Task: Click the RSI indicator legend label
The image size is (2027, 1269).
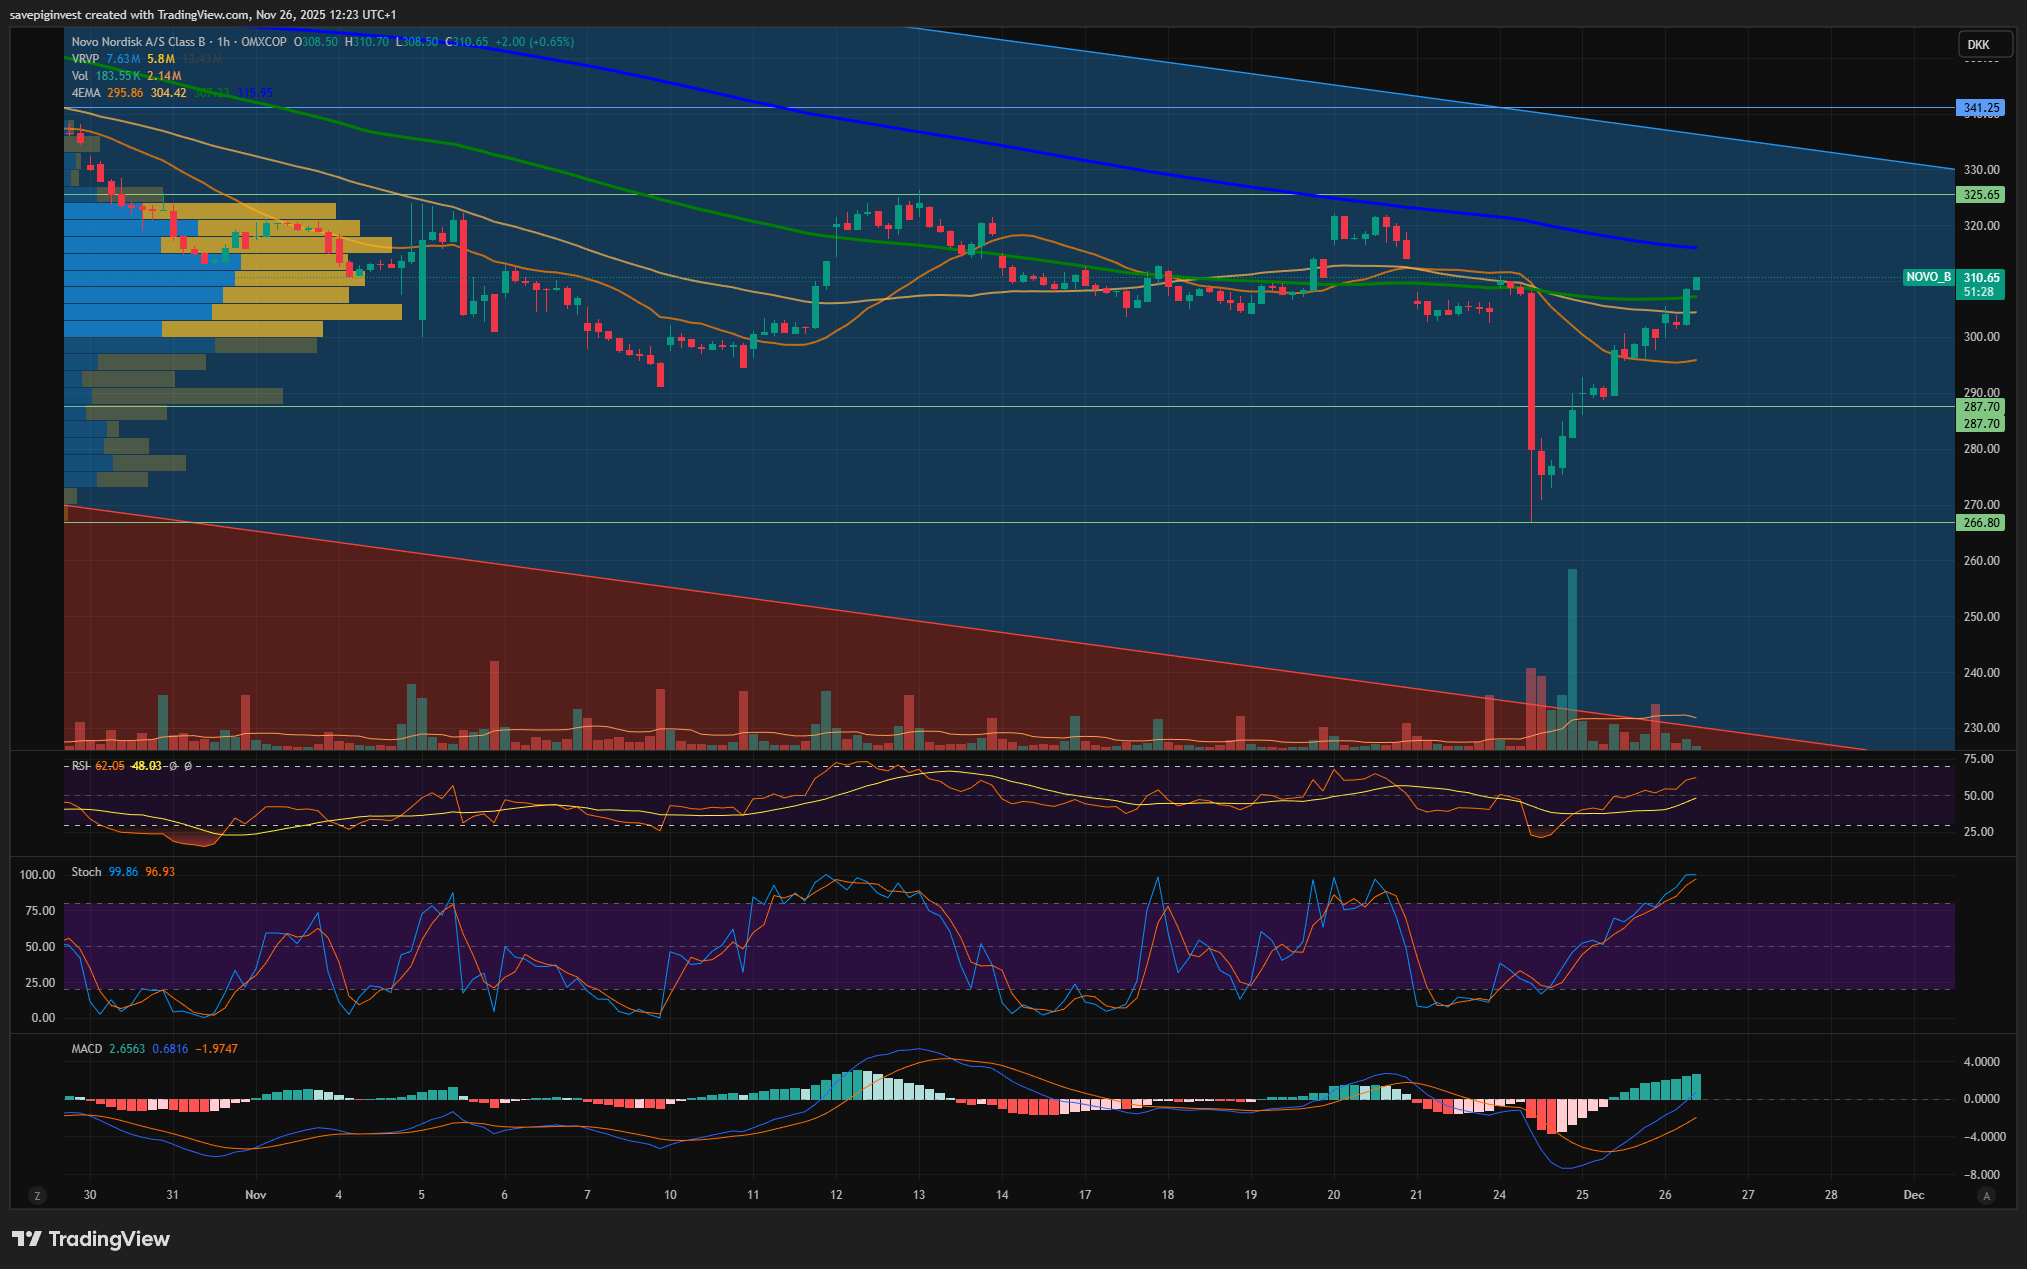Action: (x=80, y=766)
